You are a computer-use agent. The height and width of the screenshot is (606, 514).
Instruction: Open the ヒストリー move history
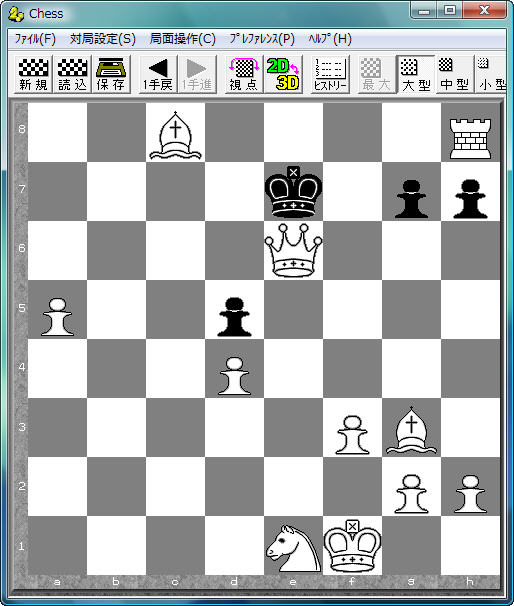(330, 74)
